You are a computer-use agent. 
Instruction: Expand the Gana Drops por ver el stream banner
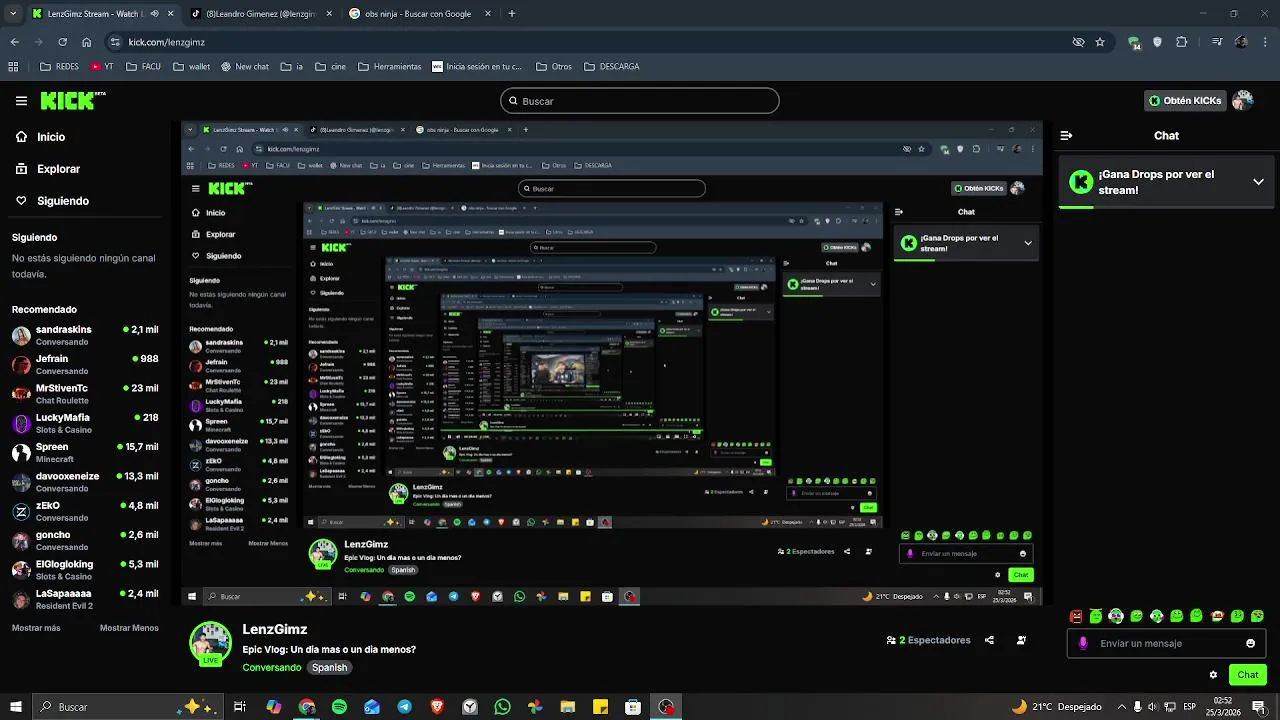pos(1258,182)
